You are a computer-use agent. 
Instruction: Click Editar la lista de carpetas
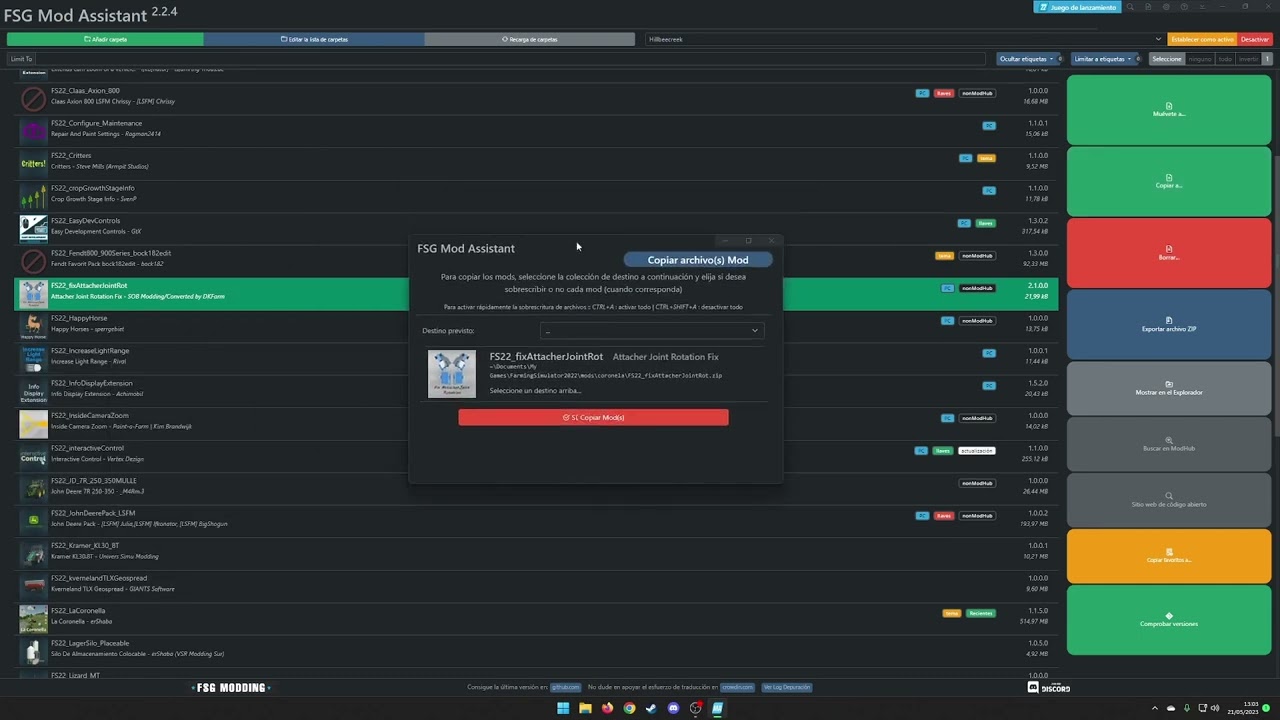[x=314, y=39]
